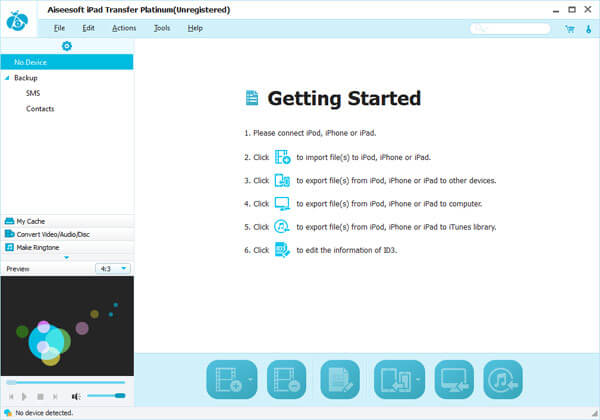Open the Make Ringtone tool
The height and width of the screenshot is (420, 600).
(x=67, y=247)
